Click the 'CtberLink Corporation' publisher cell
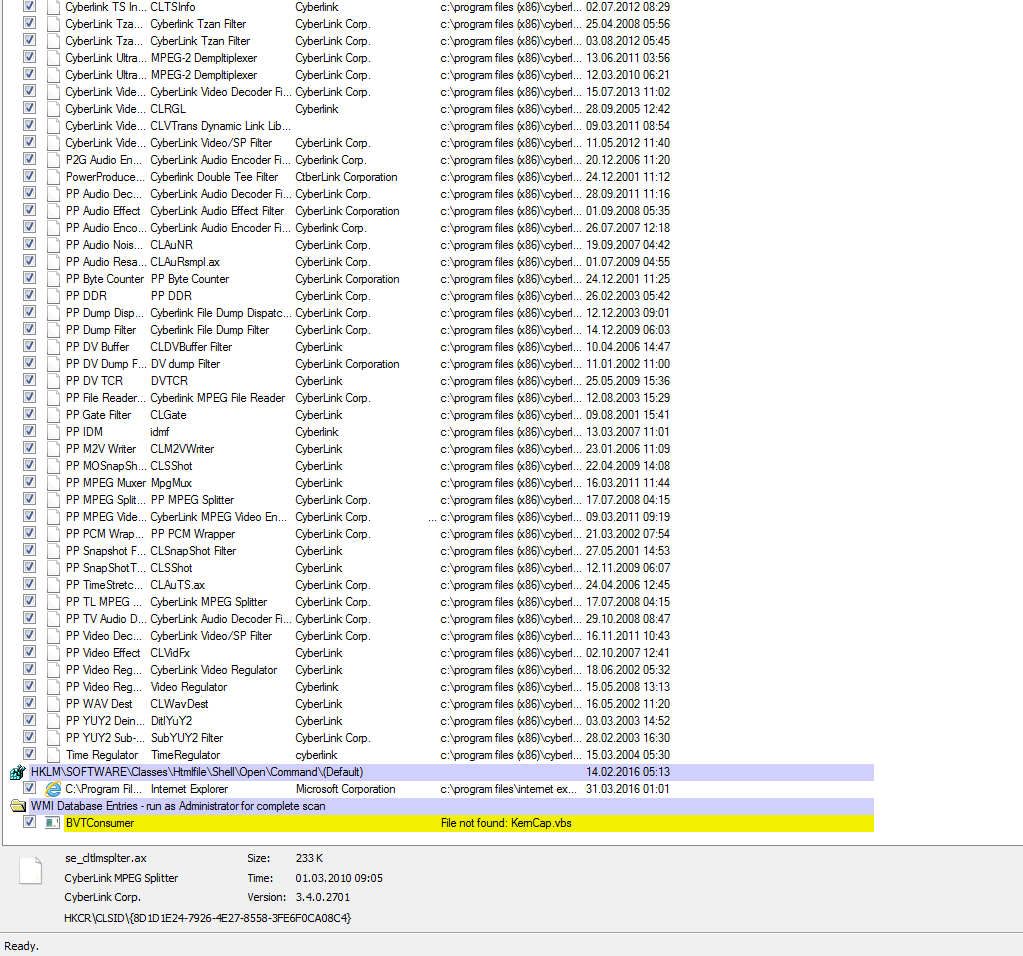The height and width of the screenshot is (956, 1023). tap(346, 177)
